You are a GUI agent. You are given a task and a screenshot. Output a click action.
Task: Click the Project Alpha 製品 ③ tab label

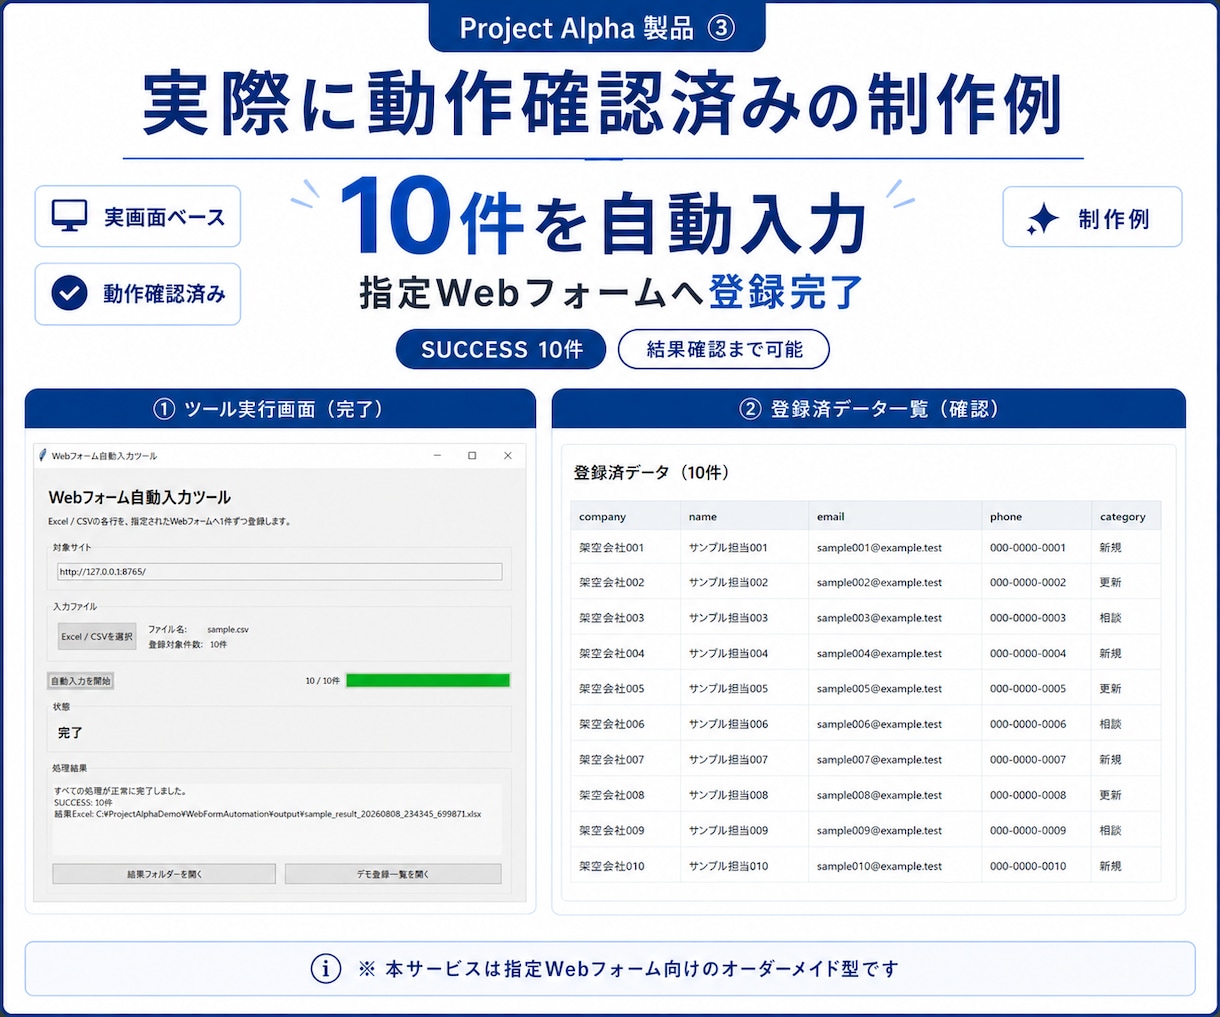tap(597, 28)
